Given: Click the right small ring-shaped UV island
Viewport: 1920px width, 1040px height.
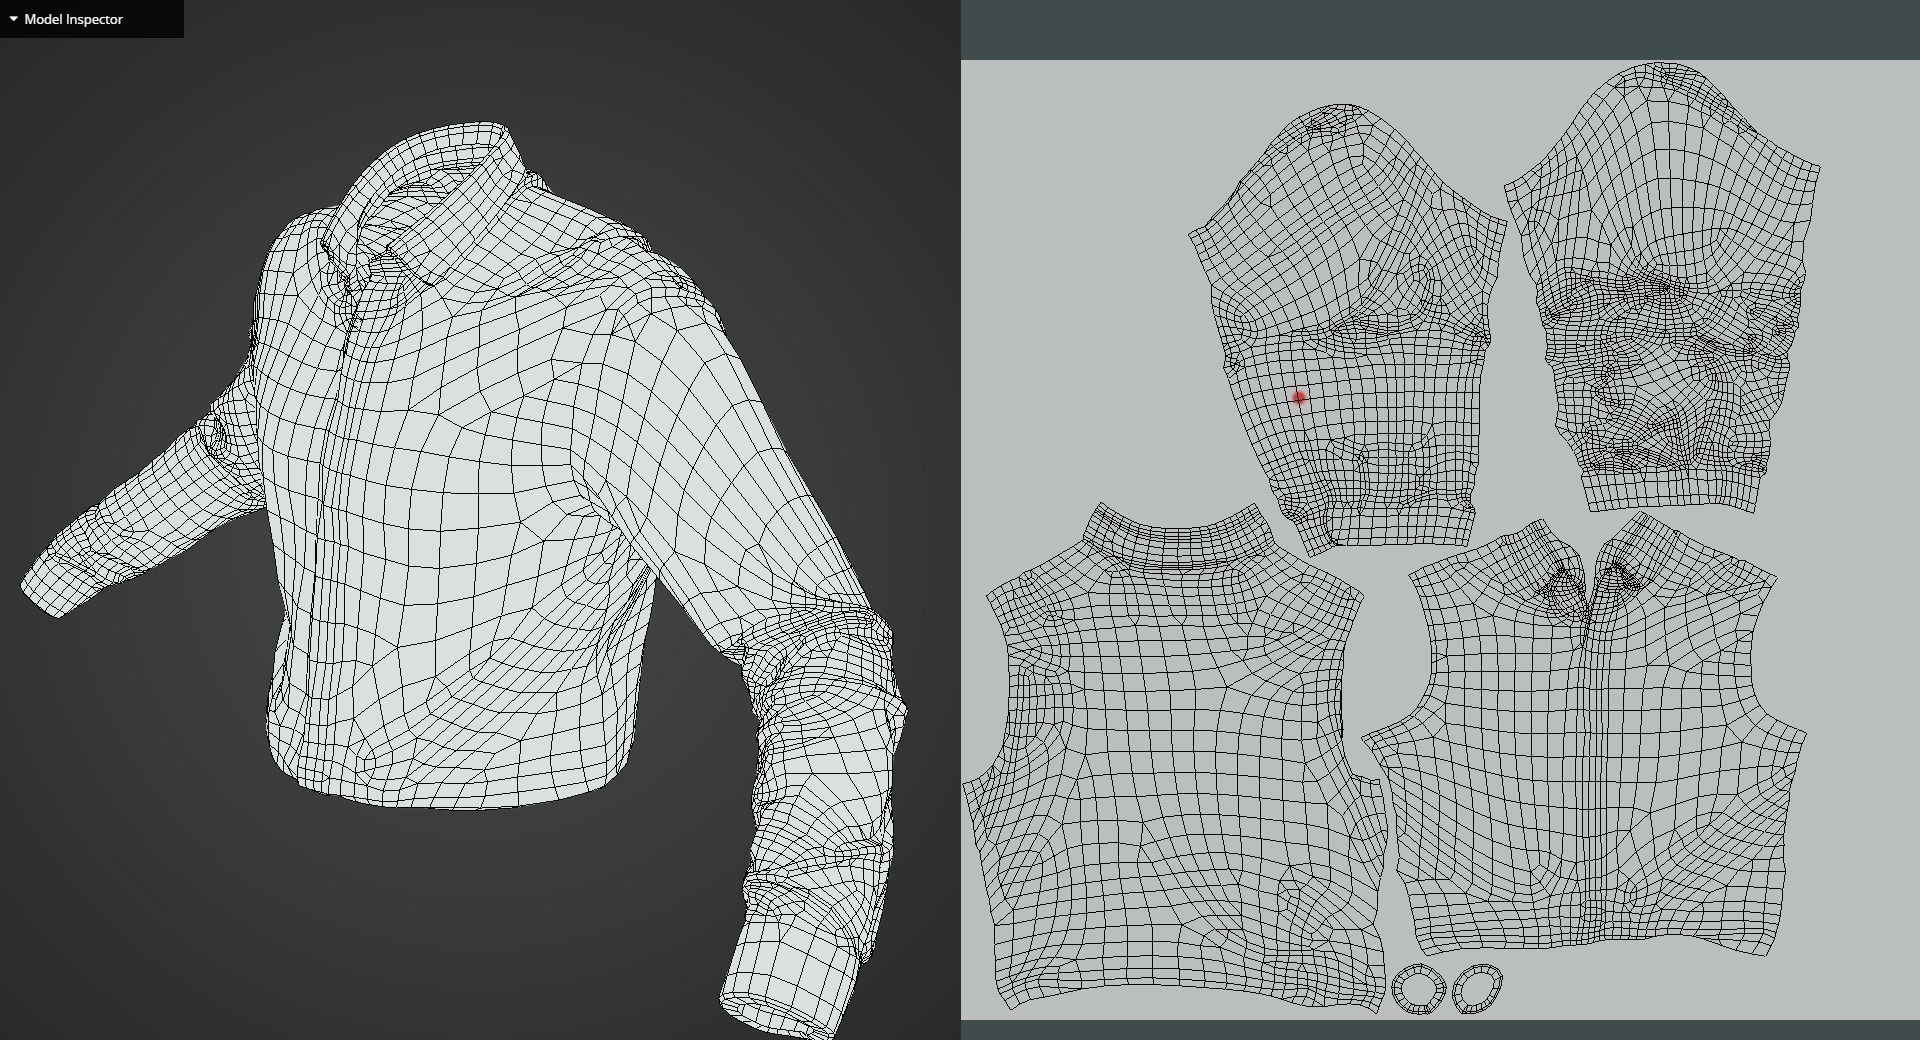Looking at the screenshot, I should tap(1477, 989).
